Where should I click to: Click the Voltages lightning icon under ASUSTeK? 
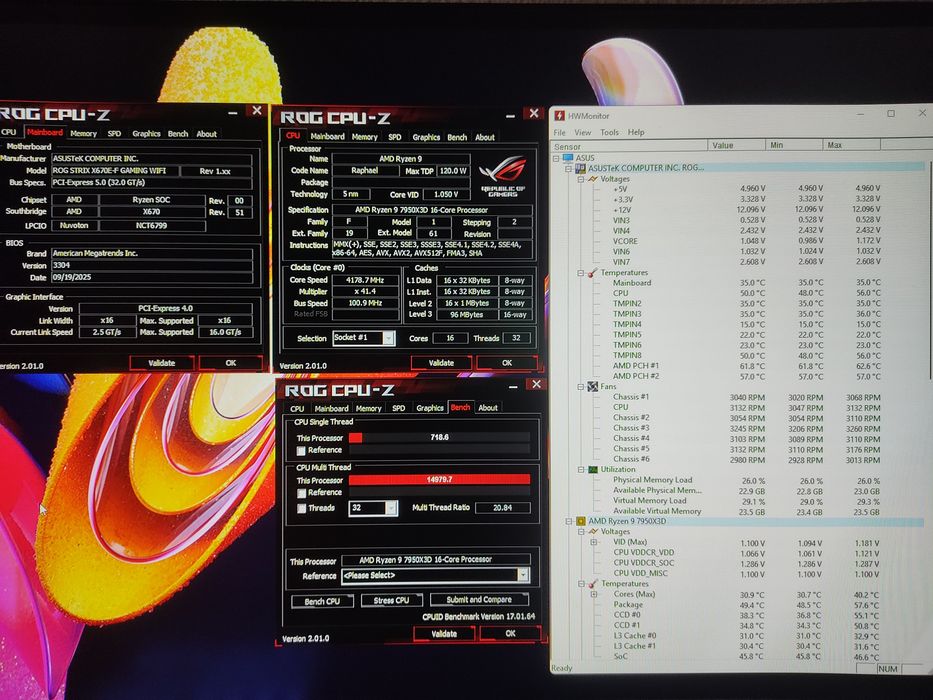tap(593, 179)
